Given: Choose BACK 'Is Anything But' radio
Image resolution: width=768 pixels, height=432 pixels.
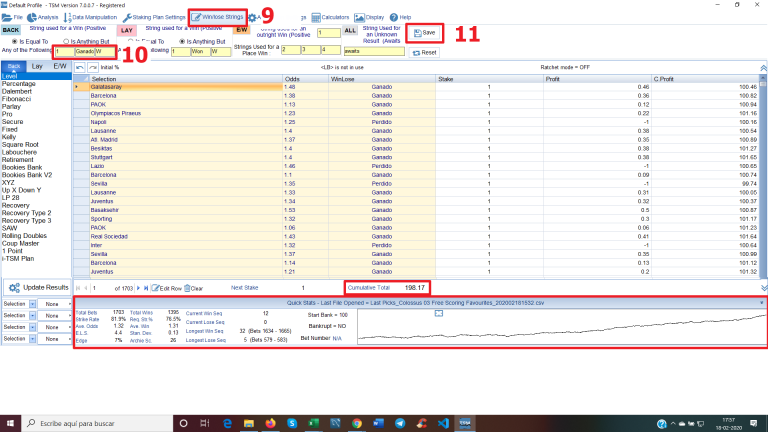Looking at the screenshot, I should pos(66,42).
